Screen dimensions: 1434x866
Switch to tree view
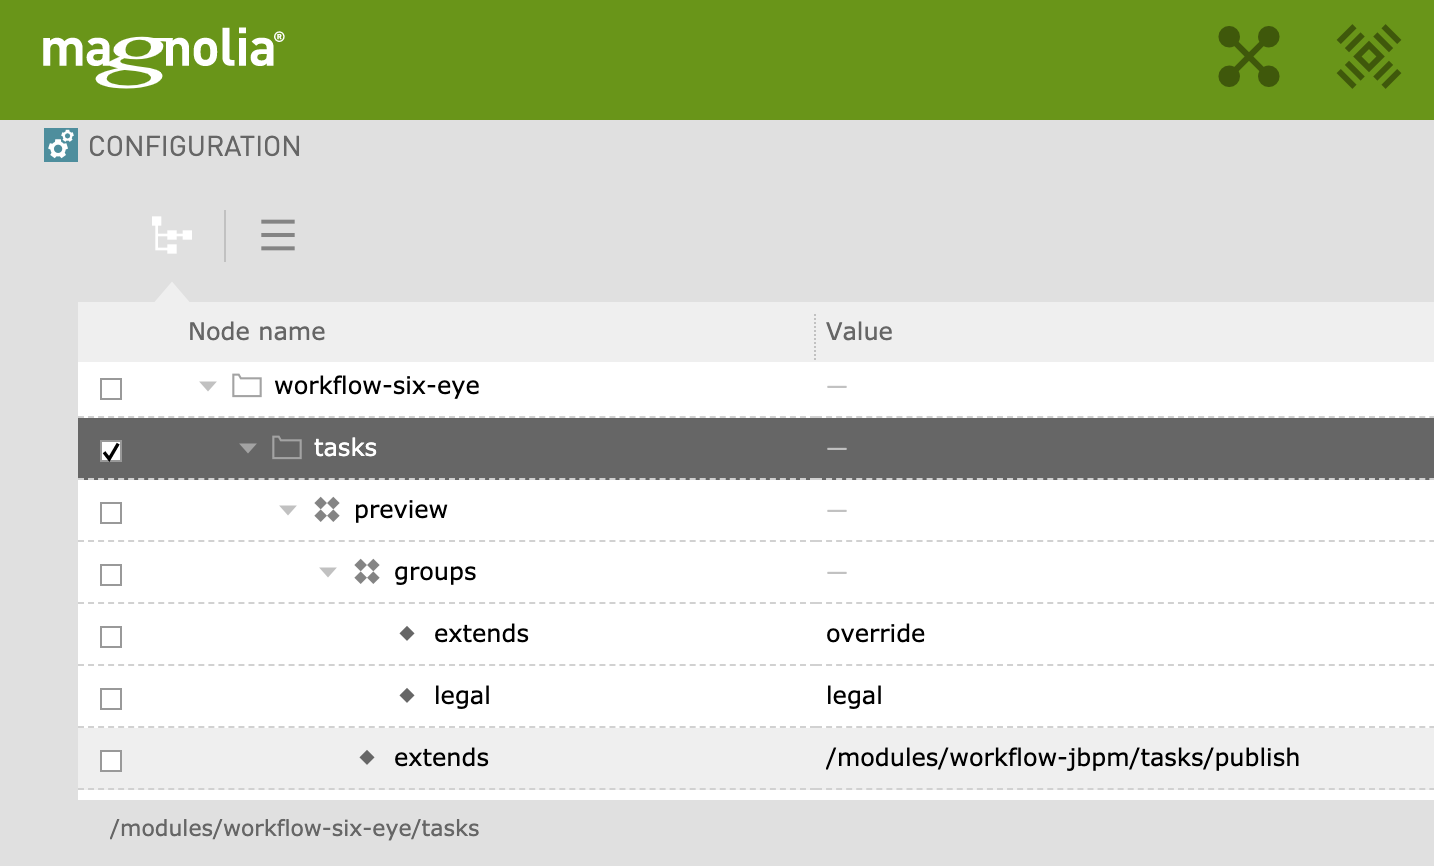tap(172, 235)
